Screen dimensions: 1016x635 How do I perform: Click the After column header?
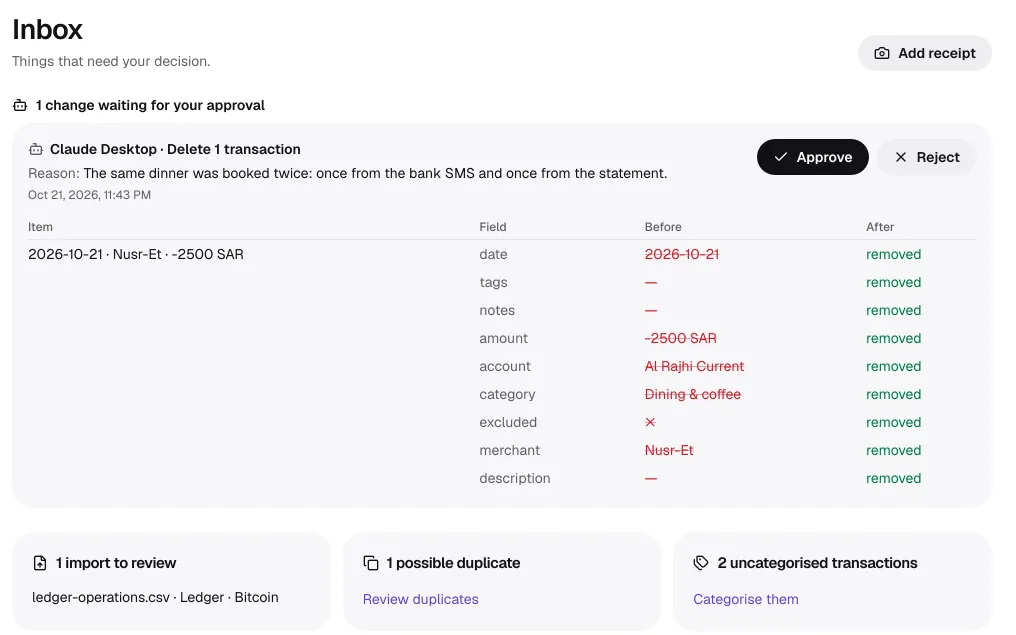pos(880,227)
